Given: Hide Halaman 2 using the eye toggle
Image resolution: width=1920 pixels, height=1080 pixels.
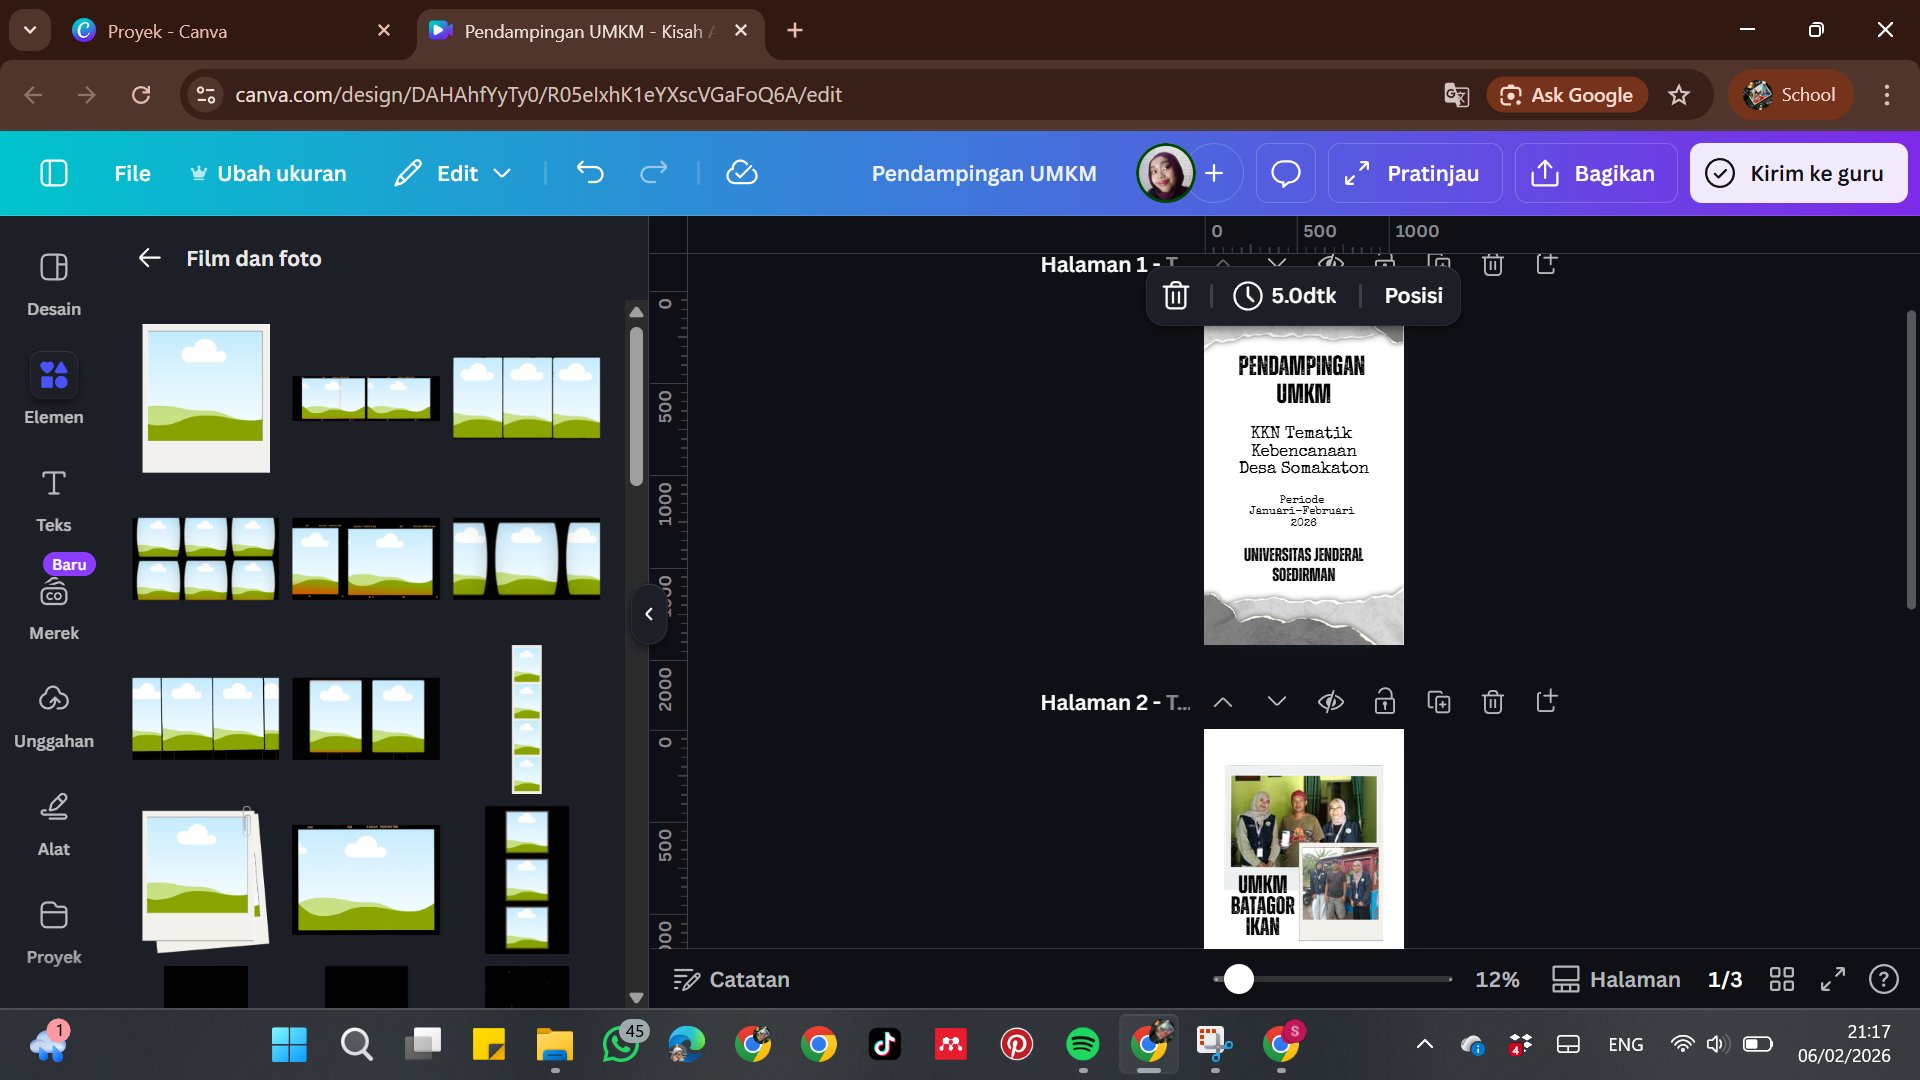Looking at the screenshot, I should [x=1330, y=701].
